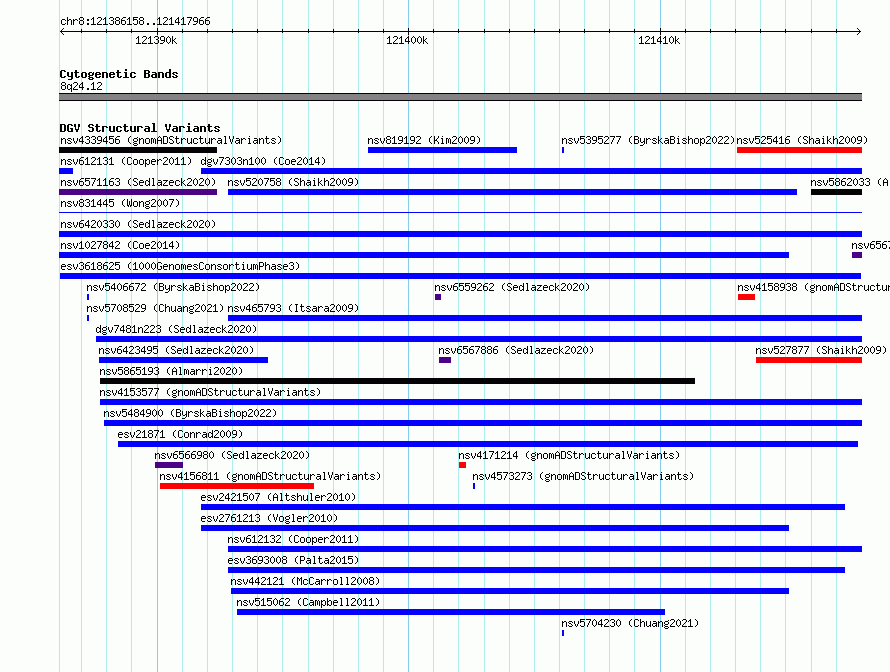Image resolution: width=890 pixels, height=672 pixels.
Task: Open the nsv525416 (Shaikh2009) red variant bar
Action: click(x=799, y=150)
